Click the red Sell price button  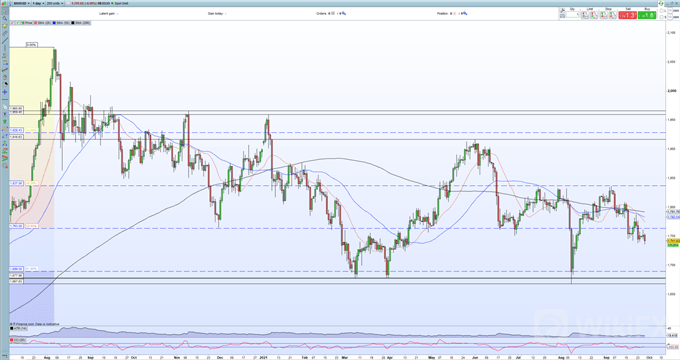pyautogui.click(x=628, y=15)
